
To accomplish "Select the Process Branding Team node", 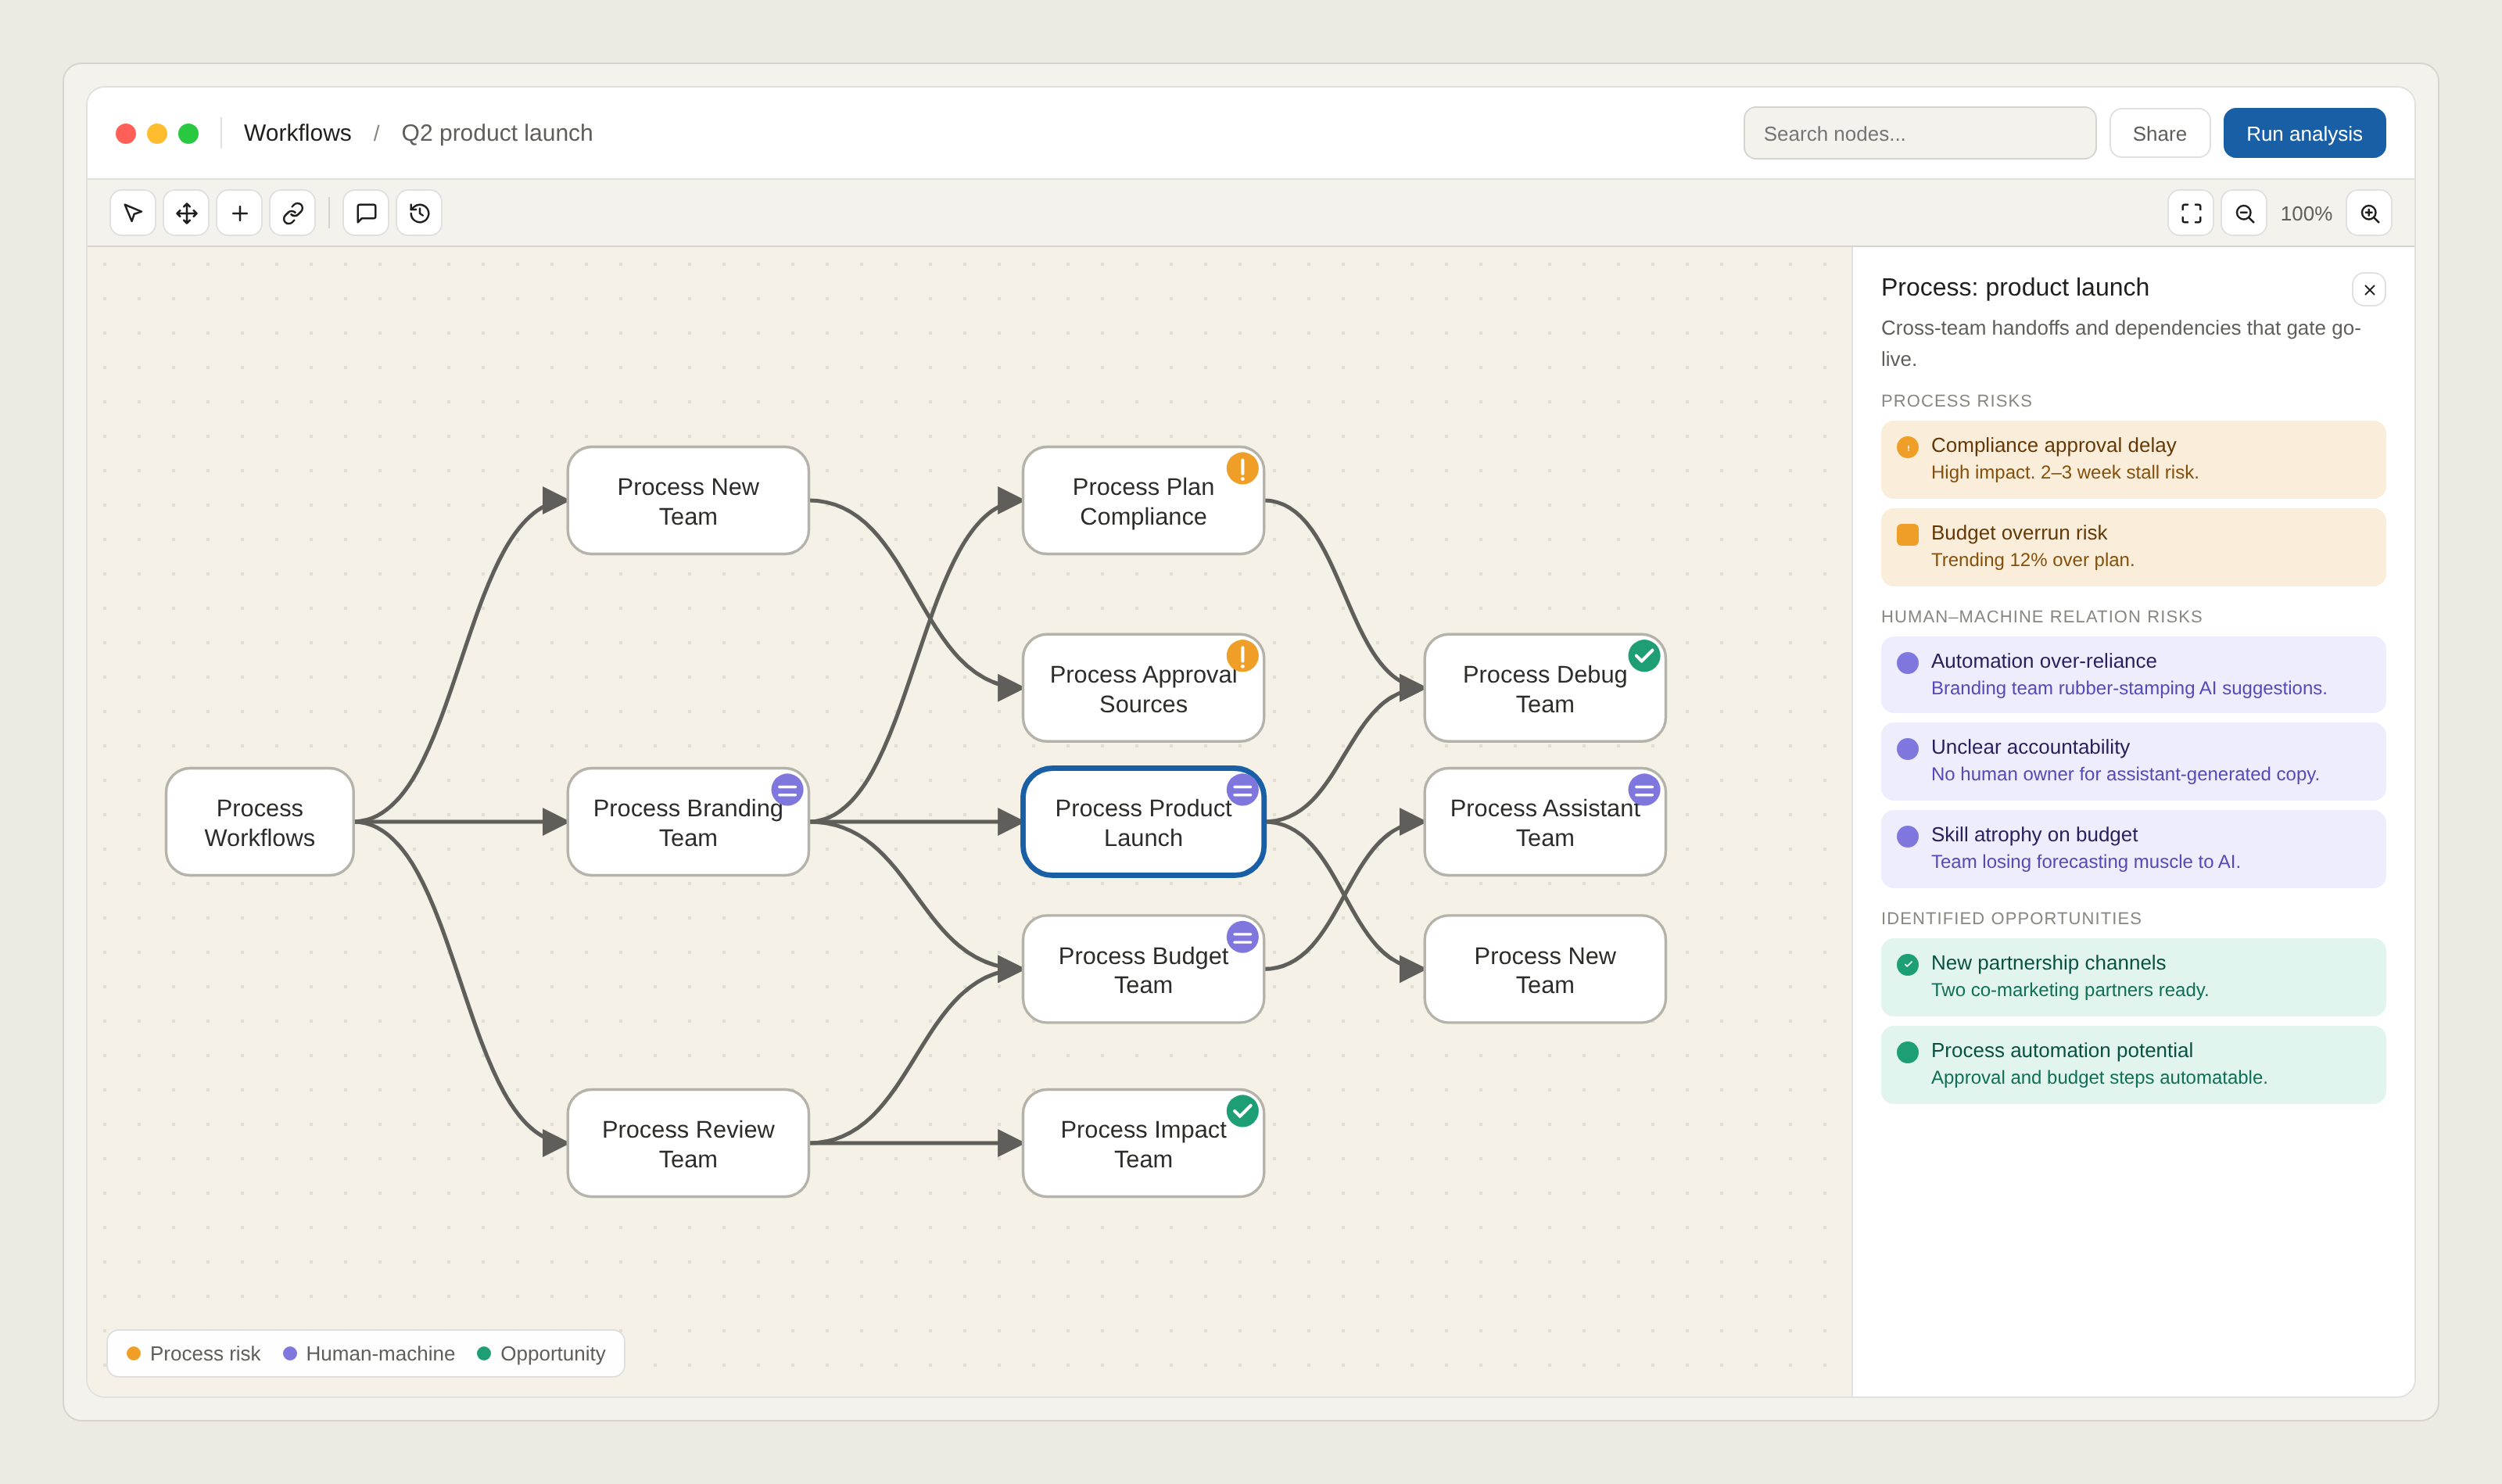I will [688, 822].
